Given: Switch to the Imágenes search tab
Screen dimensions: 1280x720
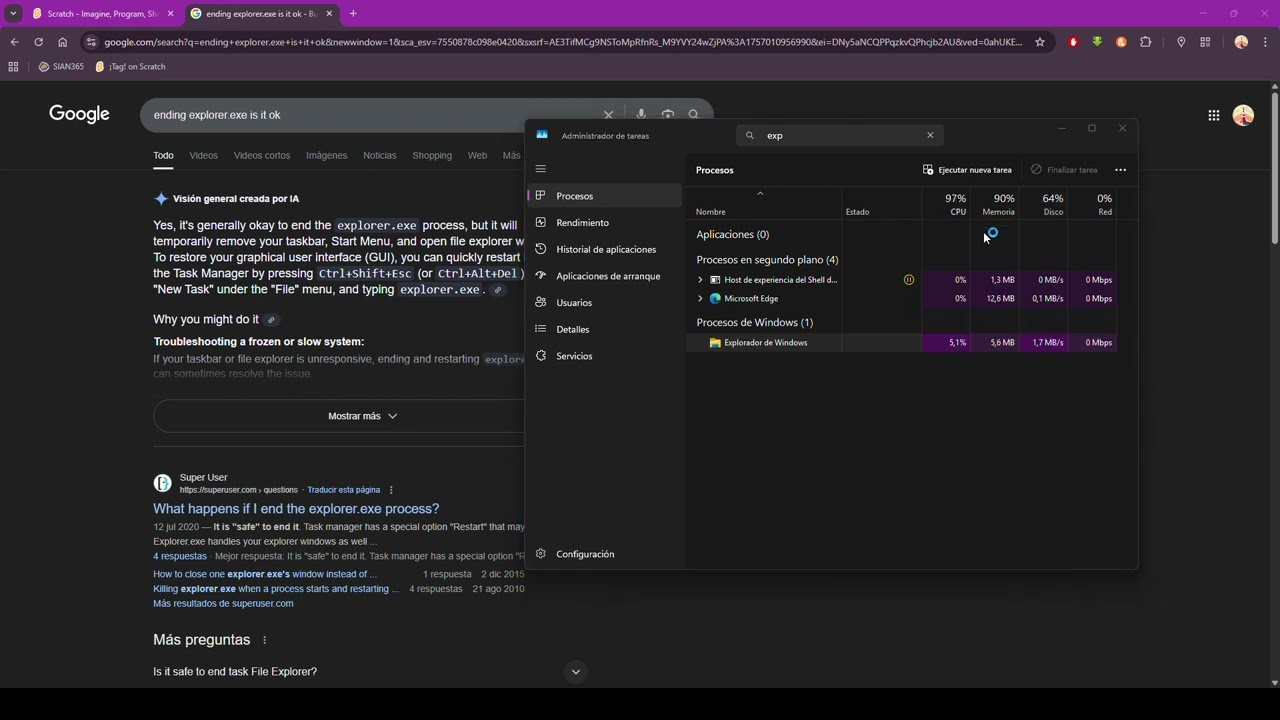Looking at the screenshot, I should [x=326, y=156].
